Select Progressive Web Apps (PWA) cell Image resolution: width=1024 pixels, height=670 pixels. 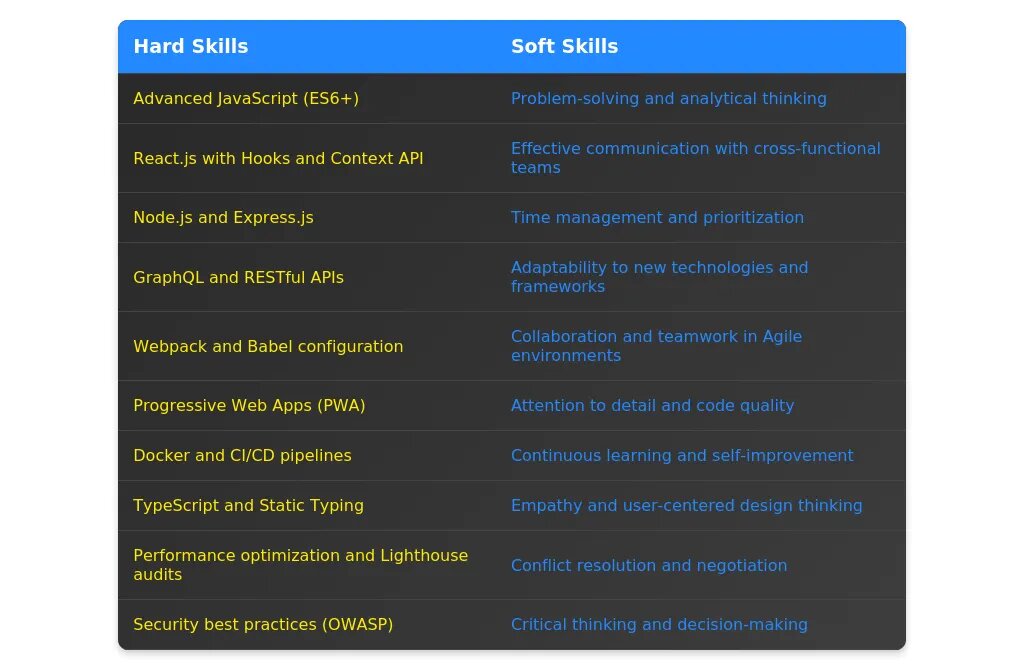click(x=249, y=406)
